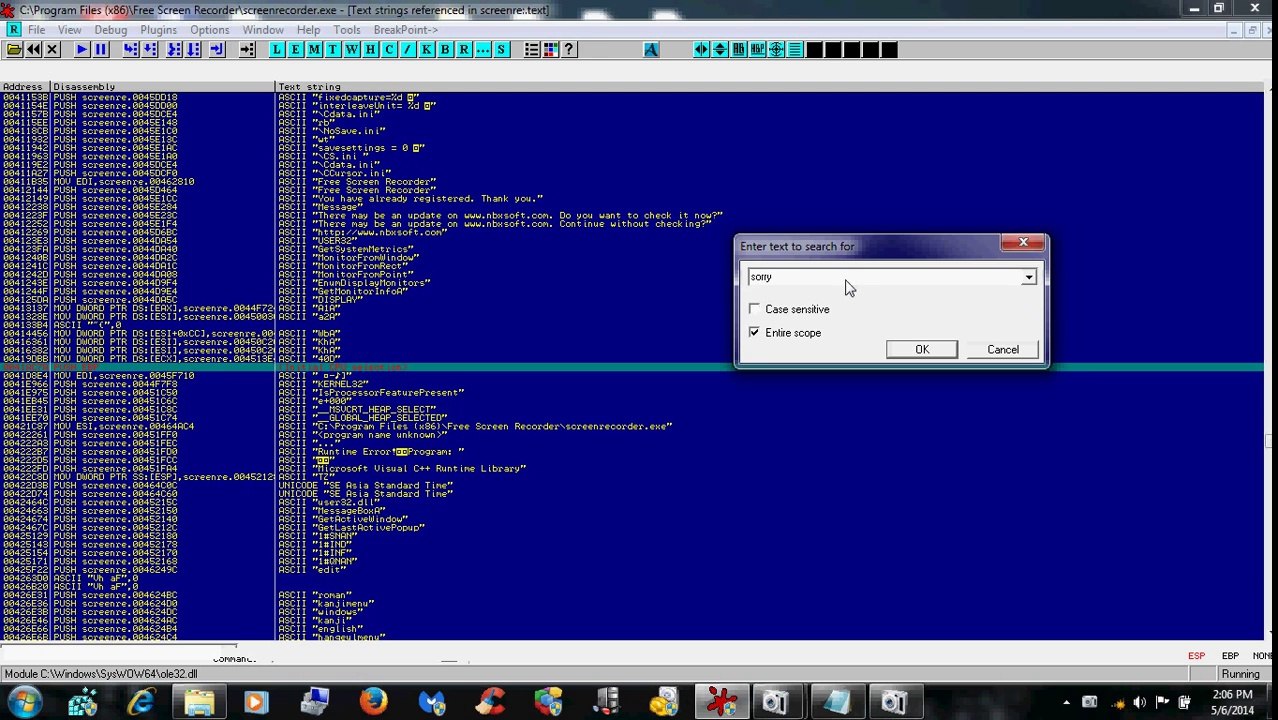Image resolution: width=1278 pixels, height=720 pixels.
Task: Cancel the search dialog
Action: [x=1003, y=349]
